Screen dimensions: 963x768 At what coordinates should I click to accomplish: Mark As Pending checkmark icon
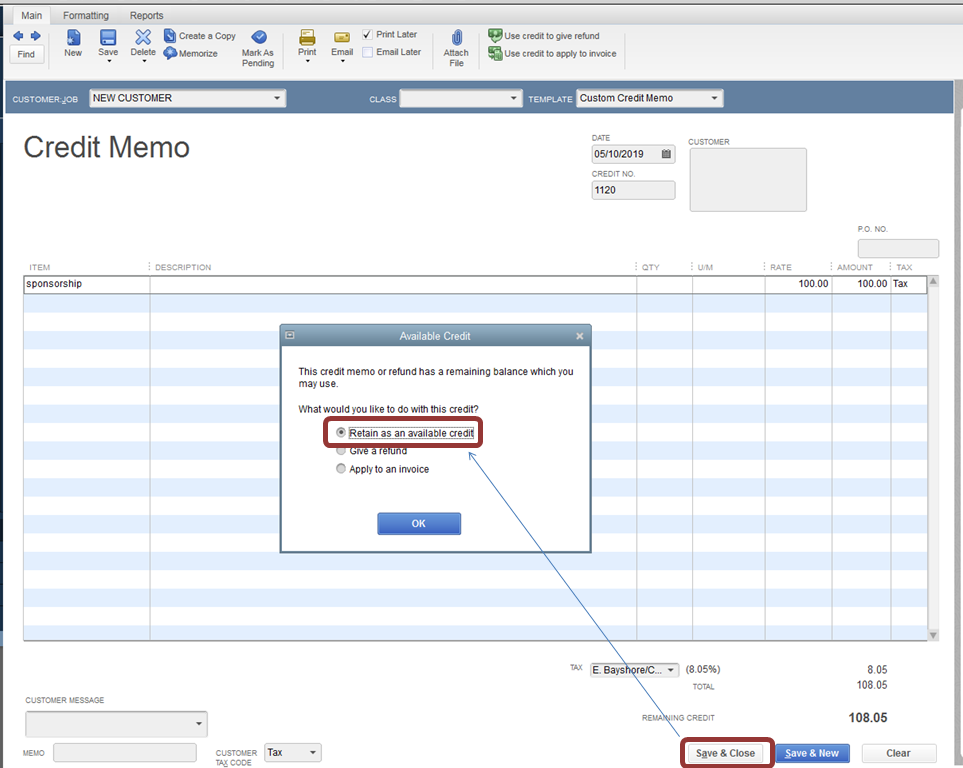click(259, 37)
